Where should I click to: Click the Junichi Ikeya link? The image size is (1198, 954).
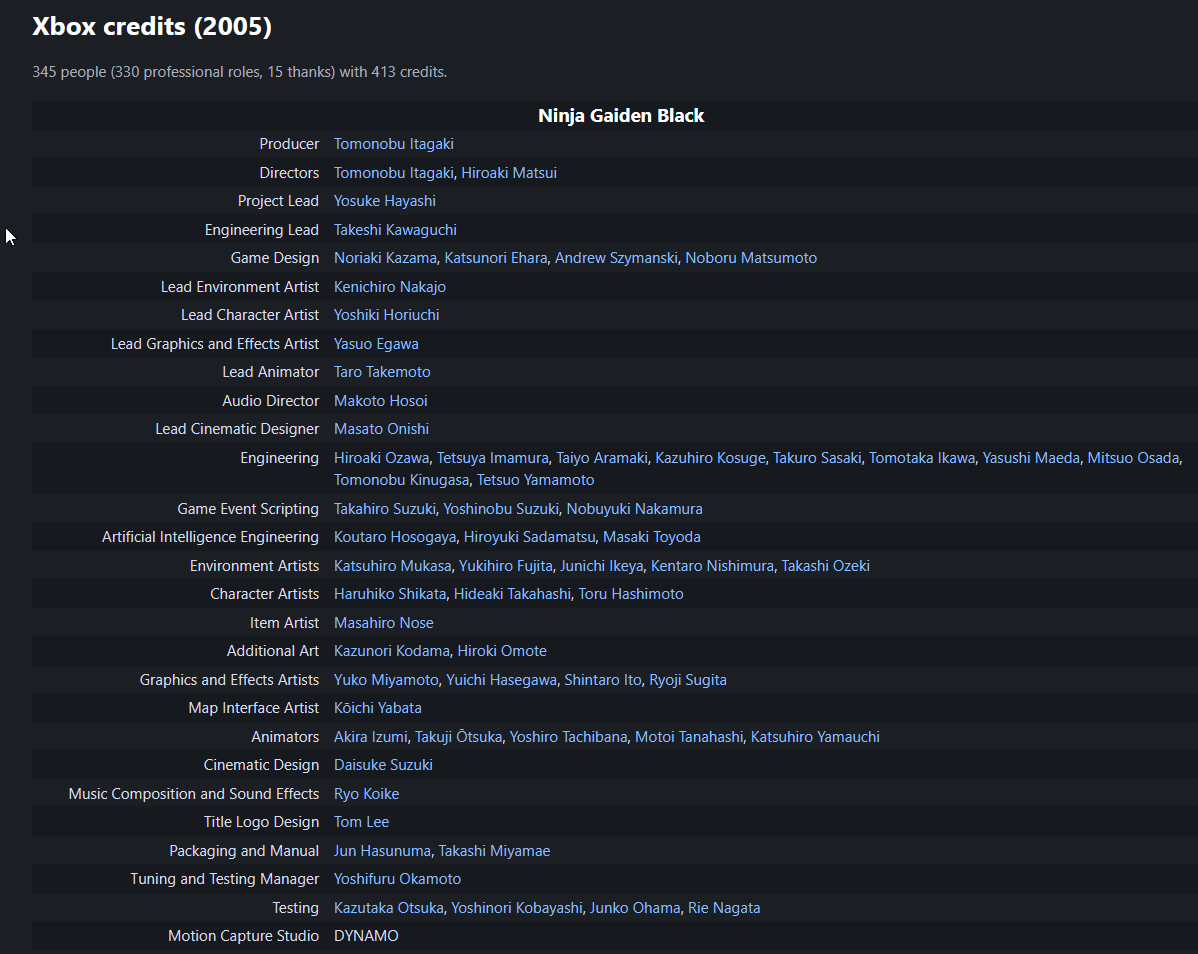tap(601, 566)
